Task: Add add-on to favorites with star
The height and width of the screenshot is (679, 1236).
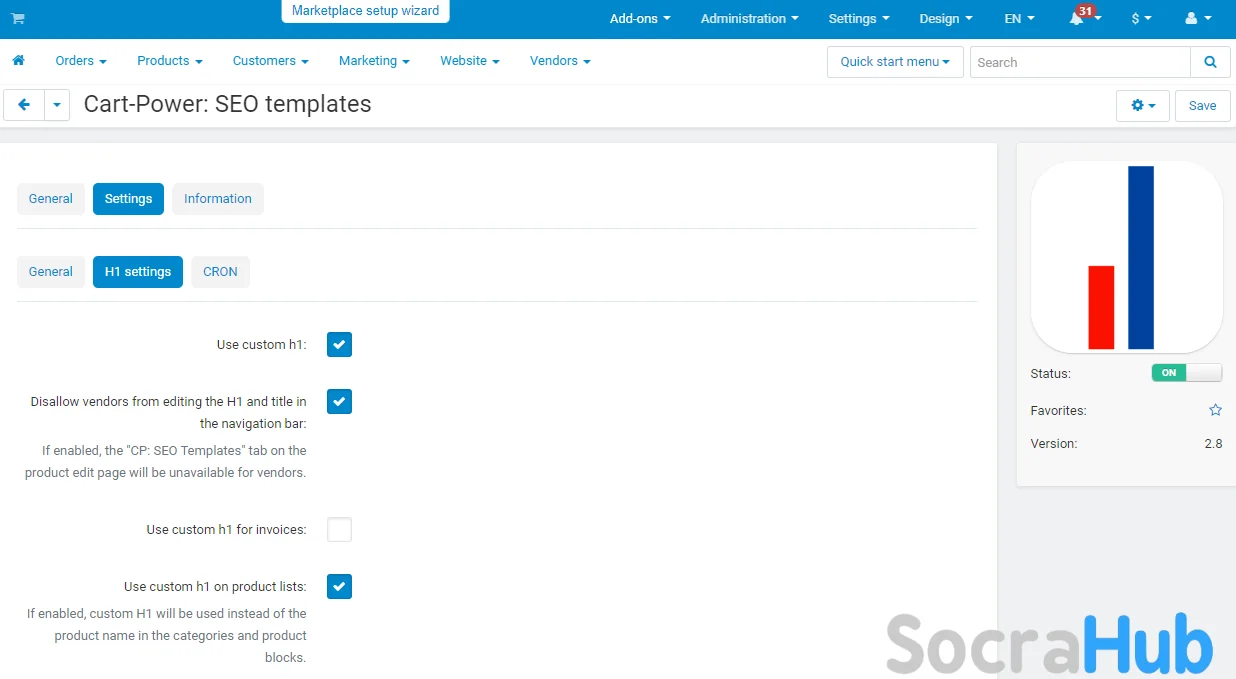Action: point(1215,410)
